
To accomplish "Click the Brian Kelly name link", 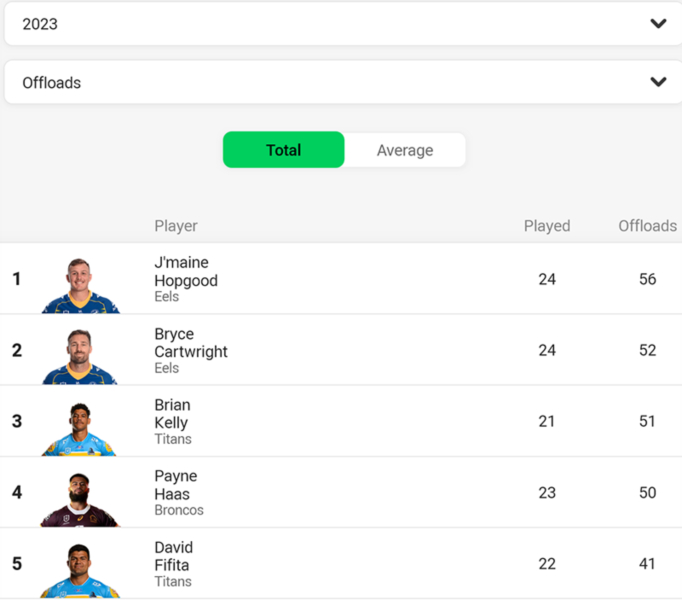I will [x=172, y=414].
